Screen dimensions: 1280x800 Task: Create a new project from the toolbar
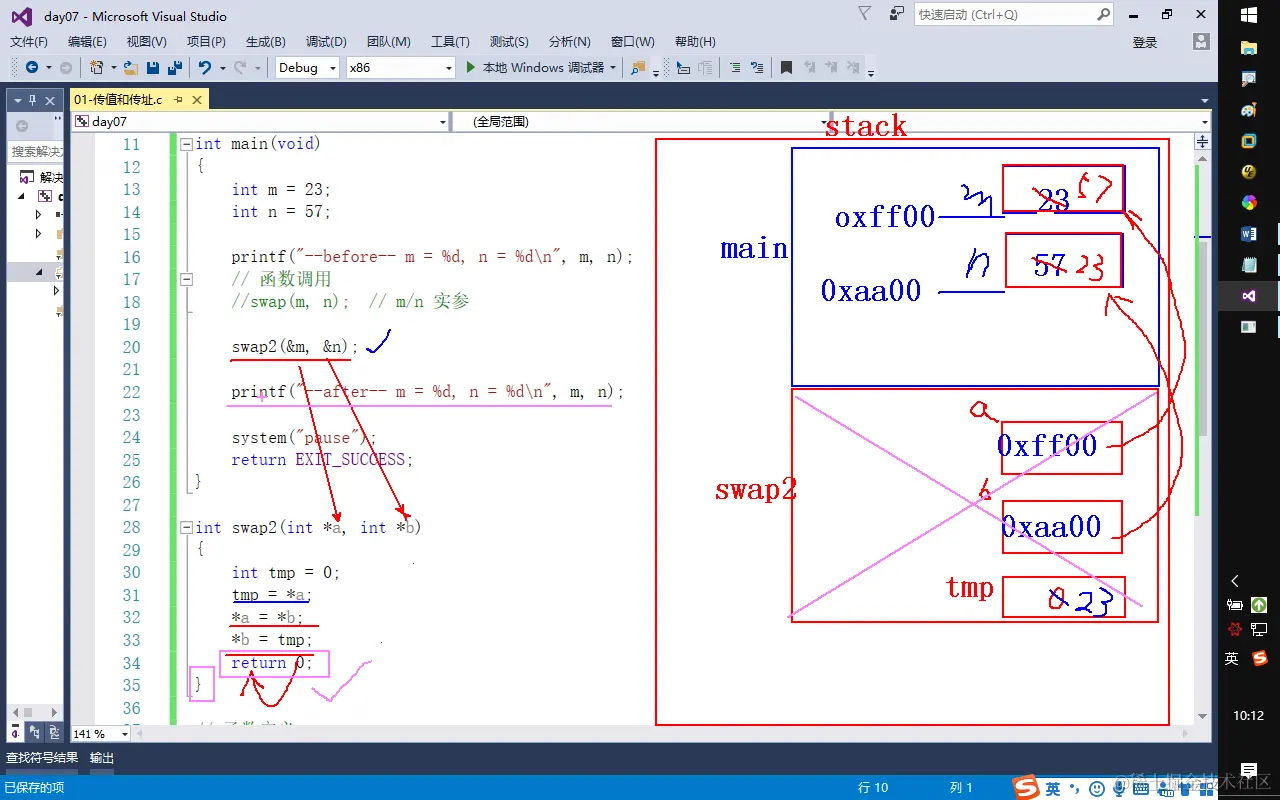[x=96, y=68]
